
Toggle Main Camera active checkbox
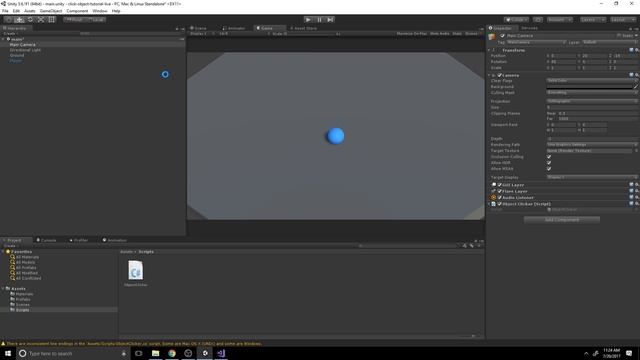click(x=502, y=36)
